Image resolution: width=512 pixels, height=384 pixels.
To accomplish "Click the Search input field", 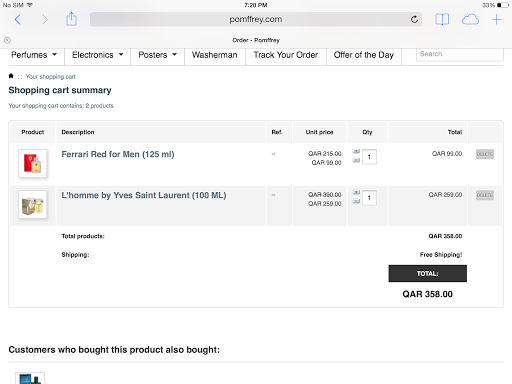I will pos(460,54).
